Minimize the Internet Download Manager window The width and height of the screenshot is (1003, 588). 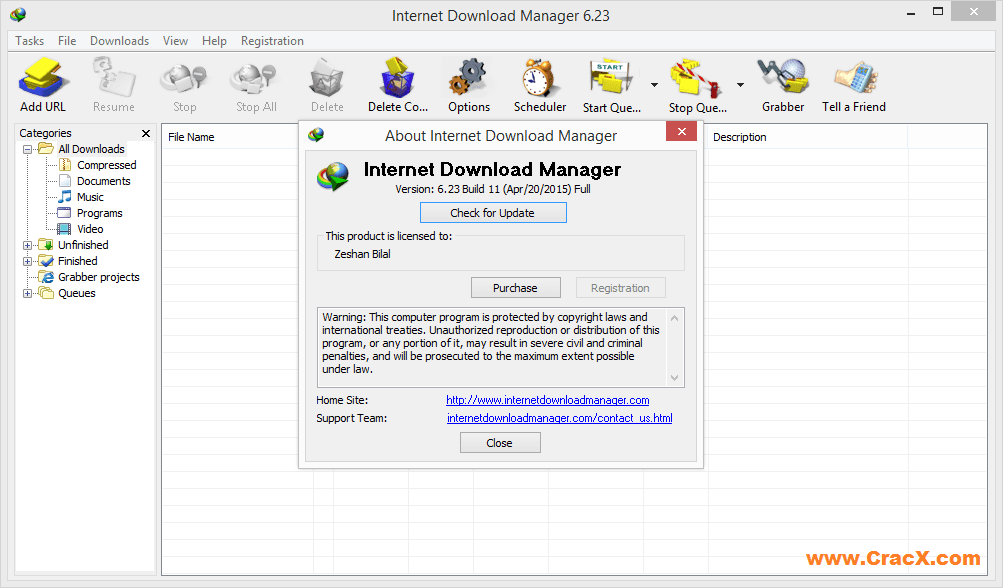[x=911, y=12]
